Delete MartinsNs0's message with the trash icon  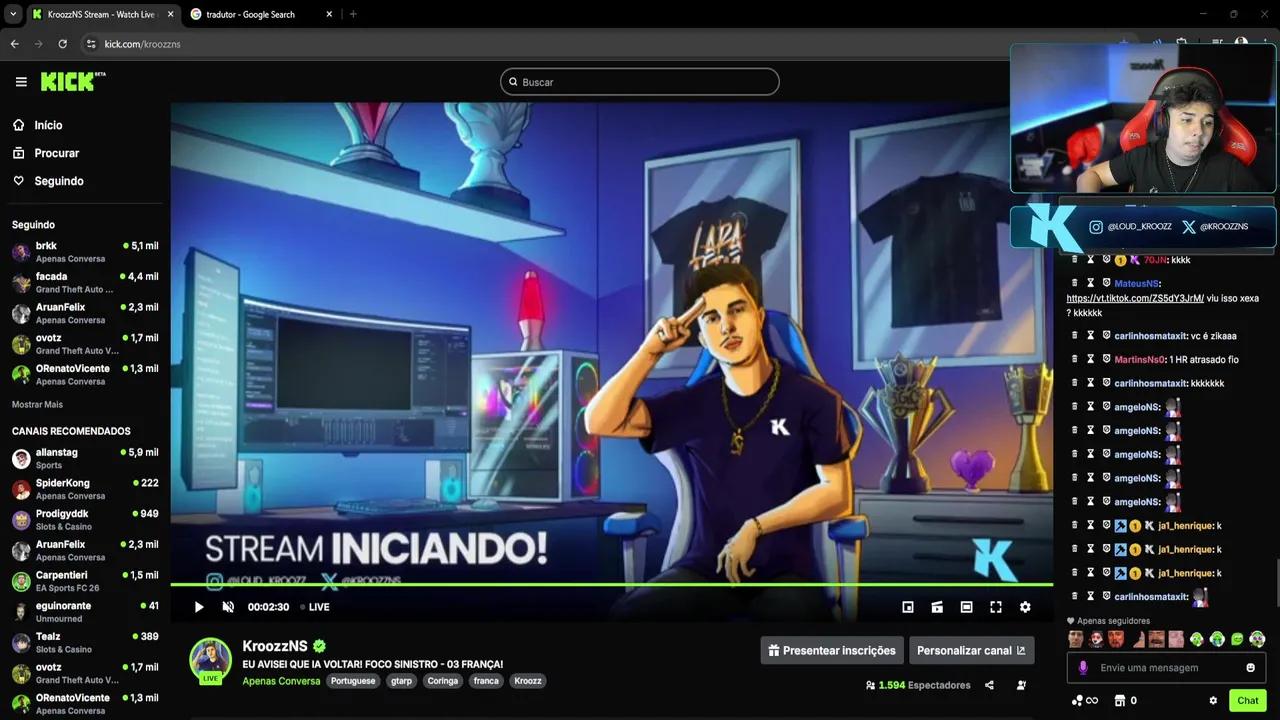pyautogui.click(x=1075, y=360)
